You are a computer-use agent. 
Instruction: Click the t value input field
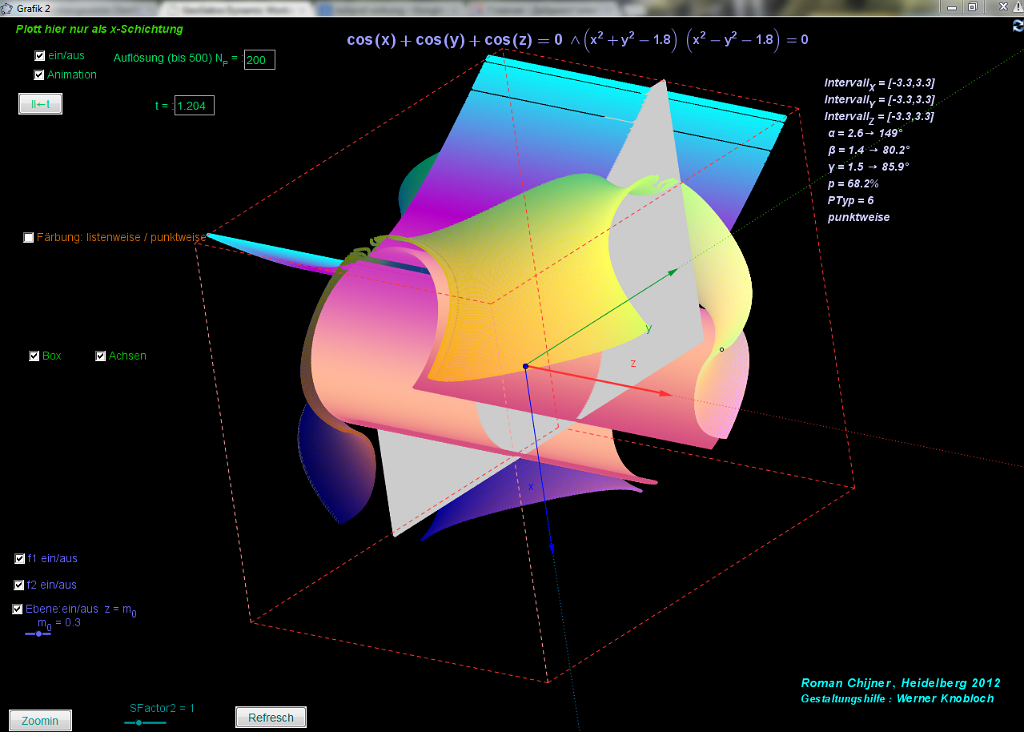coord(194,105)
